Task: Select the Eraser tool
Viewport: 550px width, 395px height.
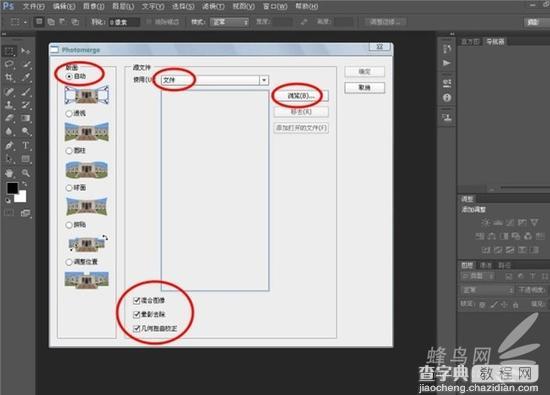Action: pos(9,118)
